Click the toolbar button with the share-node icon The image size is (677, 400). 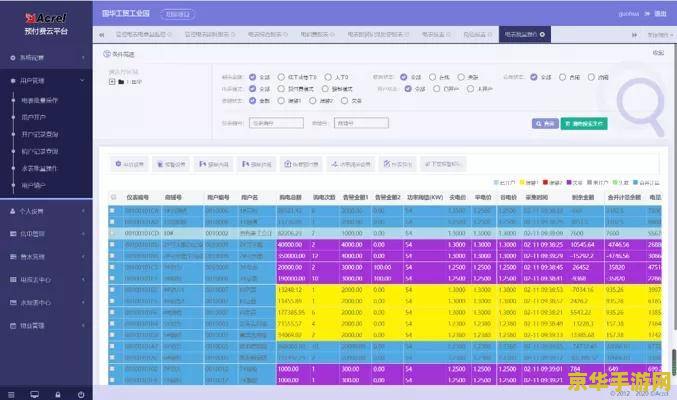click(351, 164)
